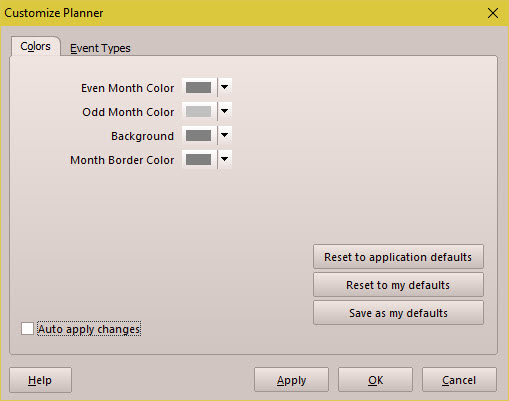Viewport: 509px width, 401px height.
Task: Click the Odd Month Color swatch
Action: pyautogui.click(x=199, y=112)
